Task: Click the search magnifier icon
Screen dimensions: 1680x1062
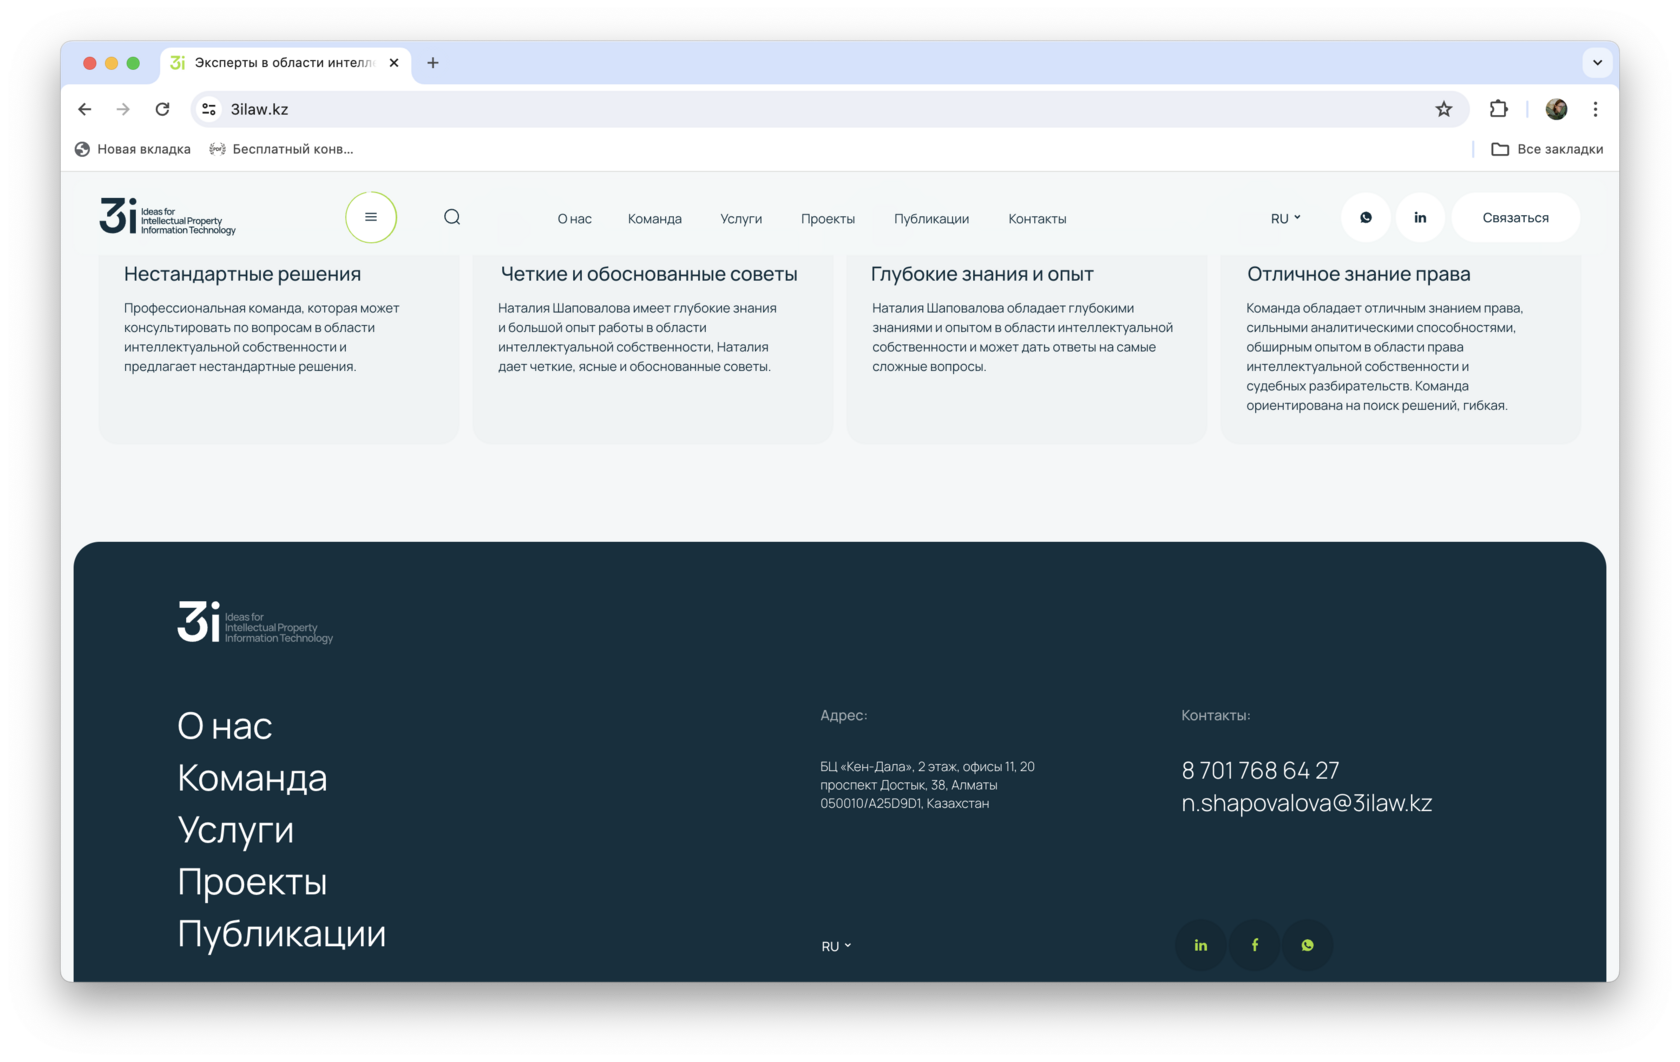Action: [x=452, y=217]
